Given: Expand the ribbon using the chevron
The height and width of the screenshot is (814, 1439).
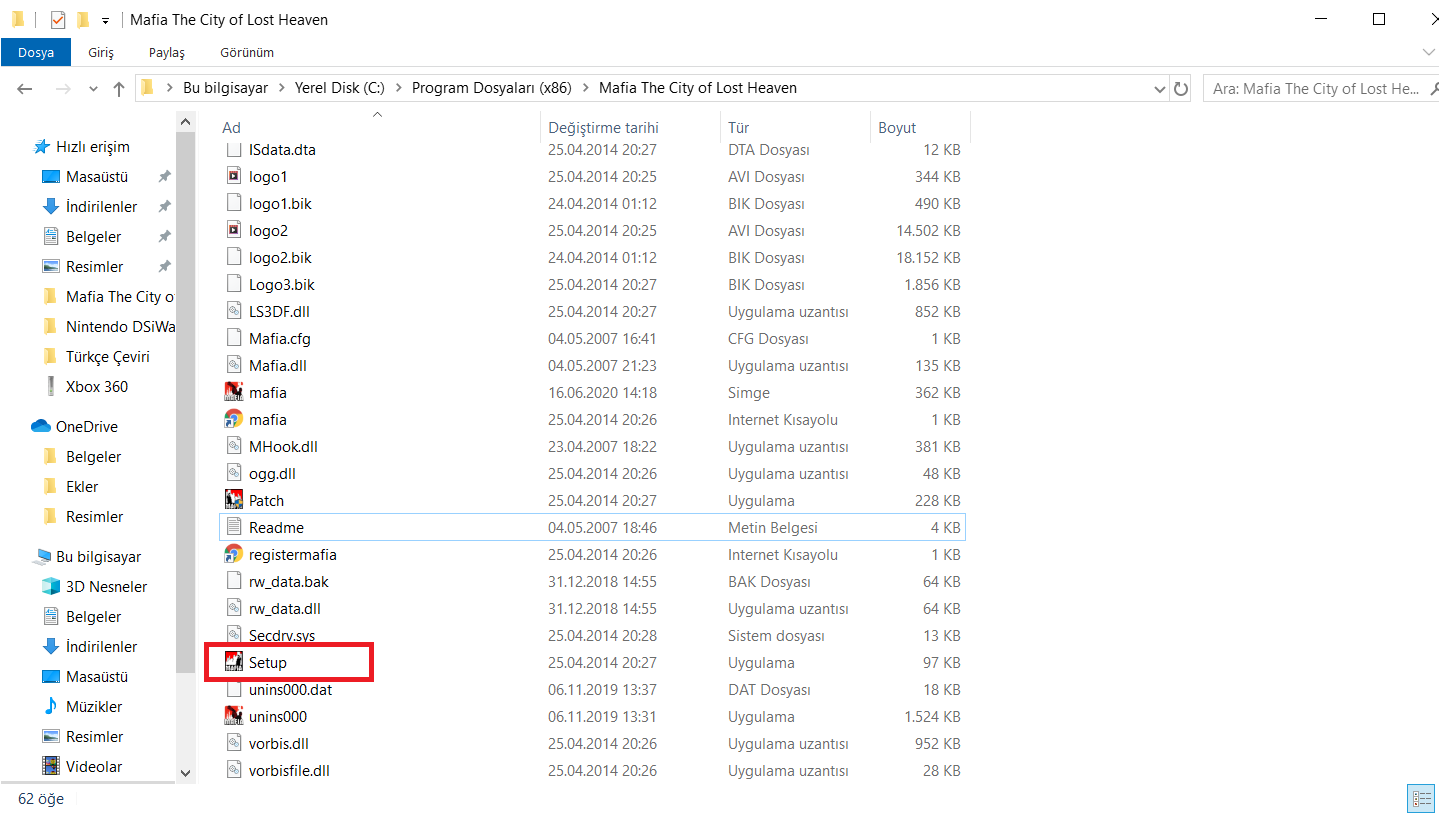Looking at the screenshot, I should click(1427, 52).
